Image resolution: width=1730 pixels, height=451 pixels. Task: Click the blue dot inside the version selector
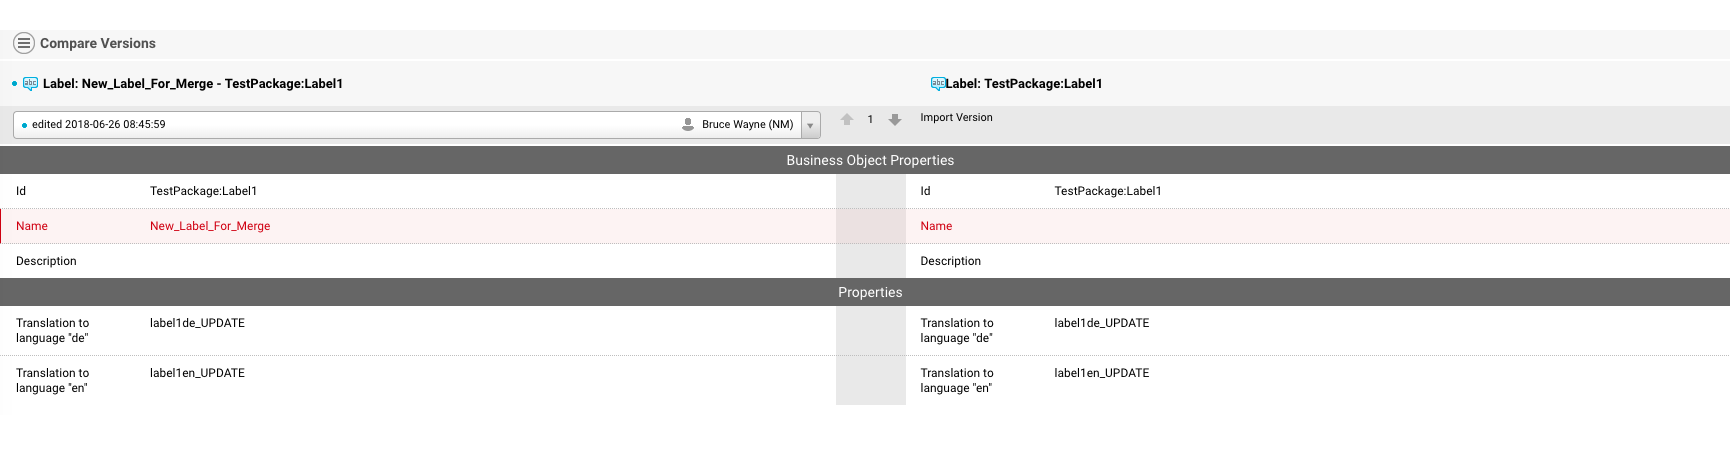coord(24,125)
